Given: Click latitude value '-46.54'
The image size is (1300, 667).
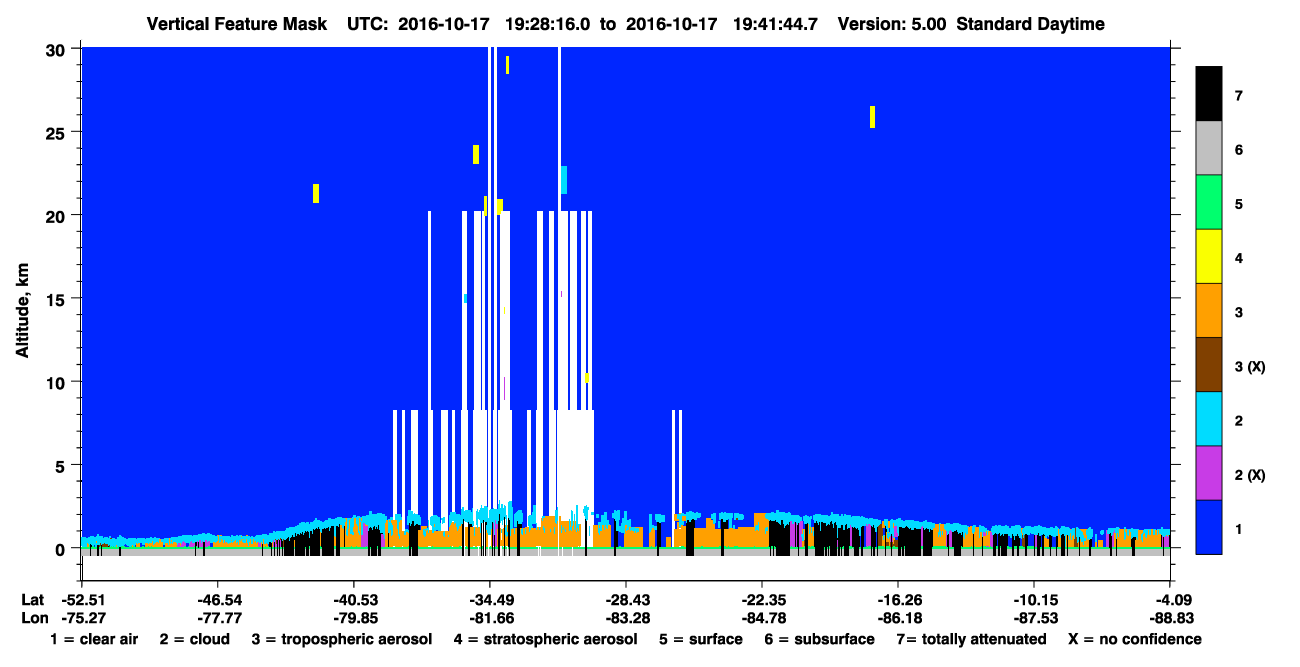Looking at the screenshot, I should point(217,600).
